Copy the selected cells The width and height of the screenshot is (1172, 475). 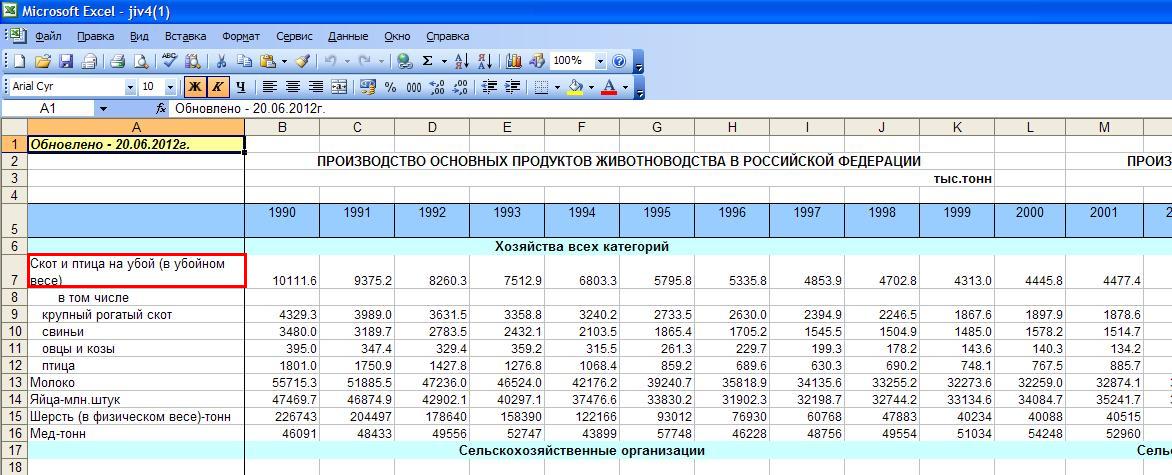click(x=244, y=61)
